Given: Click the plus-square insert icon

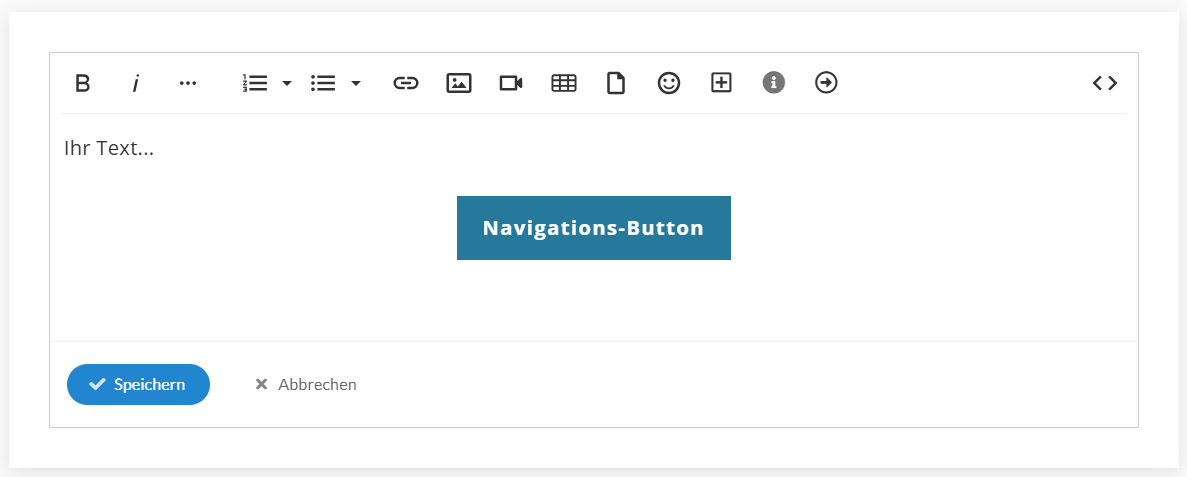Looking at the screenshot, I should coord(721,83).
